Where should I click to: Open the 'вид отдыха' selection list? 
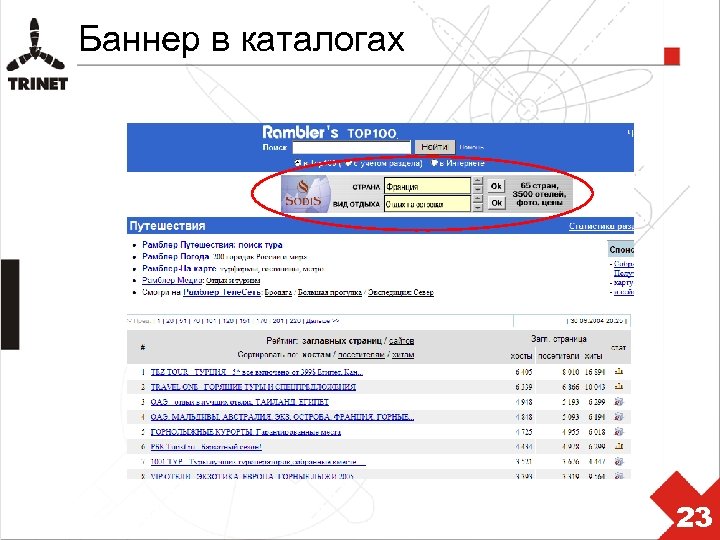coord(427,204)
